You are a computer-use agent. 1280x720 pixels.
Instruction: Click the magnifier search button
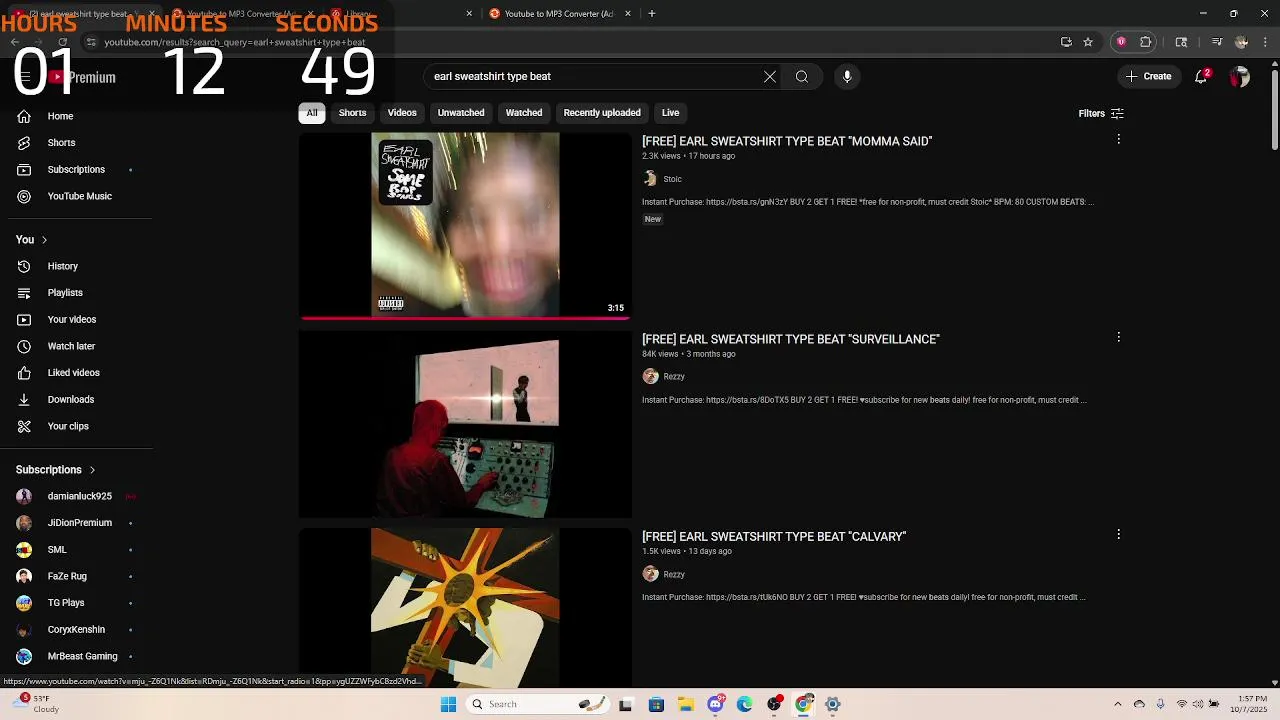pos(802,76)
